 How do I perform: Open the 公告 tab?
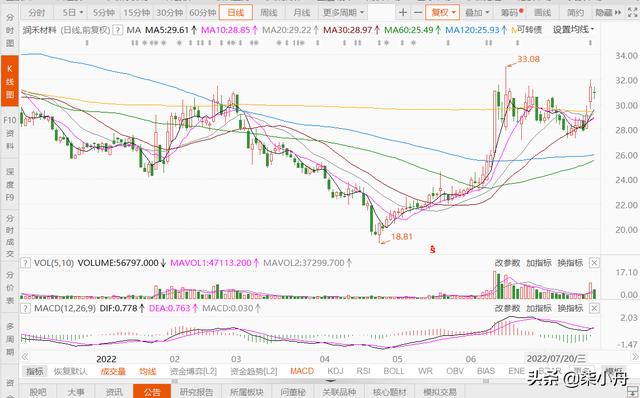pos(152,391)
